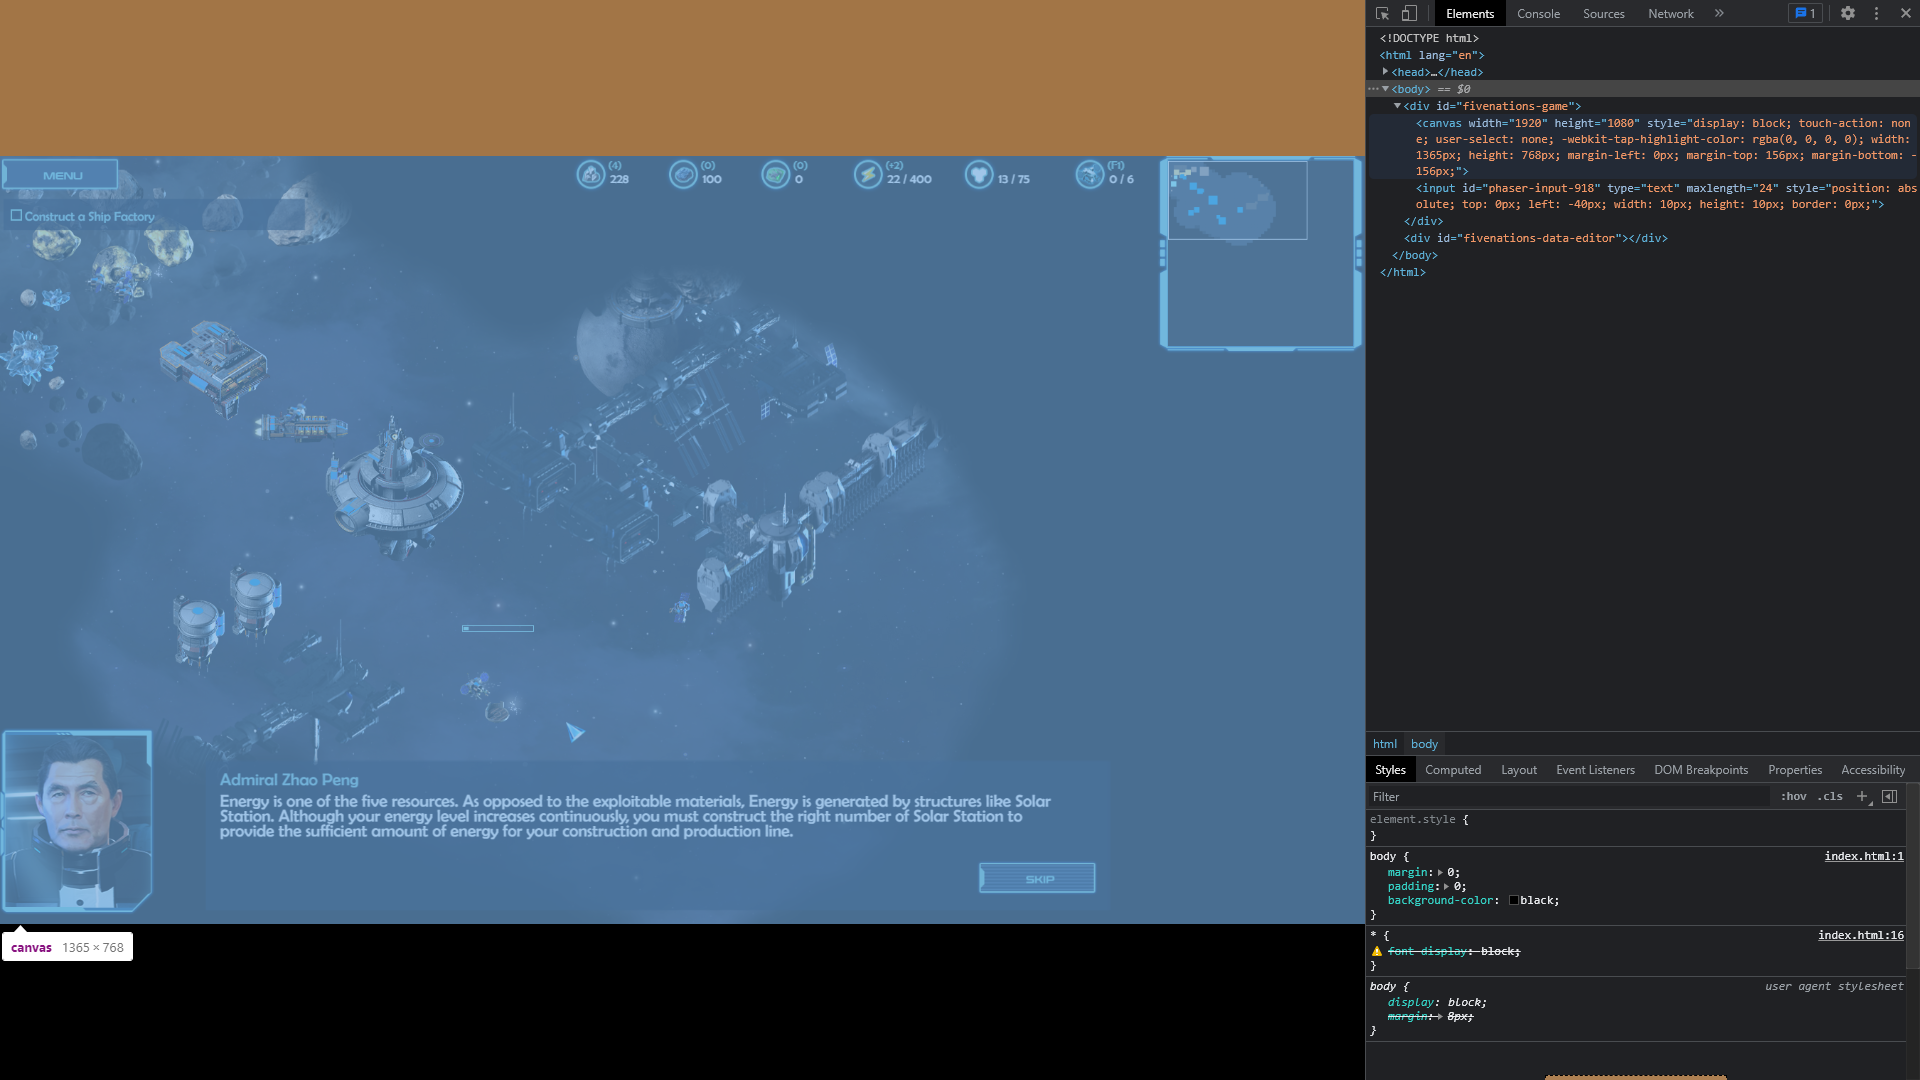Tick the Construct a Ship Factory checkbox
1920x1080 pixels.
point(16,216)
